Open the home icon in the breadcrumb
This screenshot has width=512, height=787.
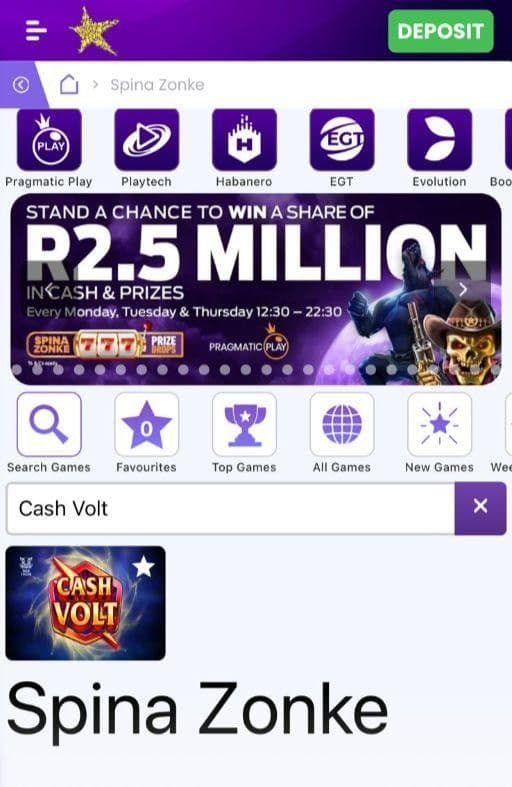click(x=69, y=84)
